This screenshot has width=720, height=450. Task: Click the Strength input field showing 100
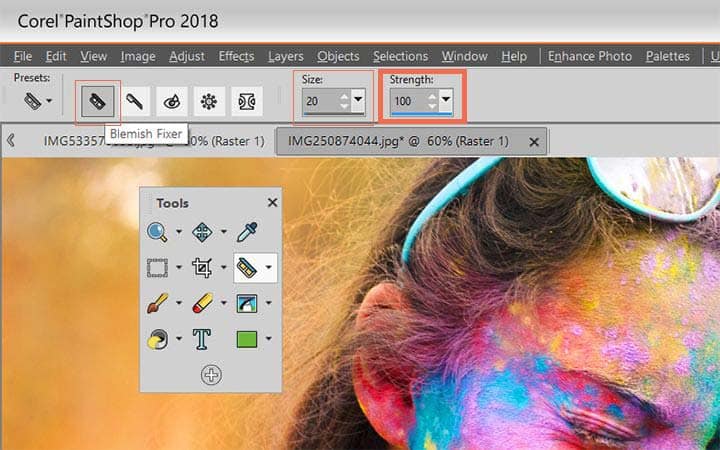click(x=408, y=101)
